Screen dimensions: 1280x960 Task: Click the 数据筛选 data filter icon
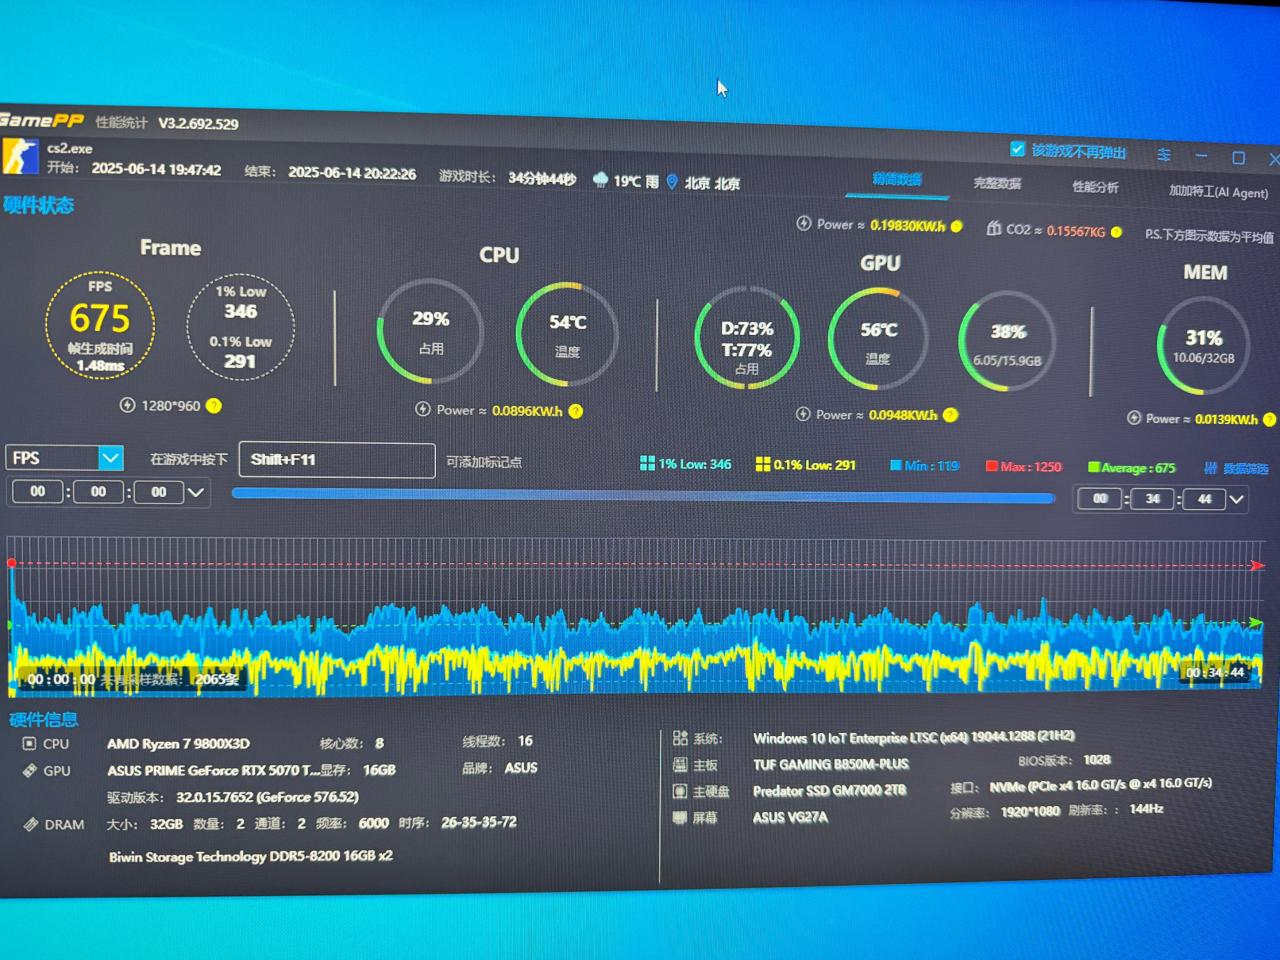[x=1211, y=468]
